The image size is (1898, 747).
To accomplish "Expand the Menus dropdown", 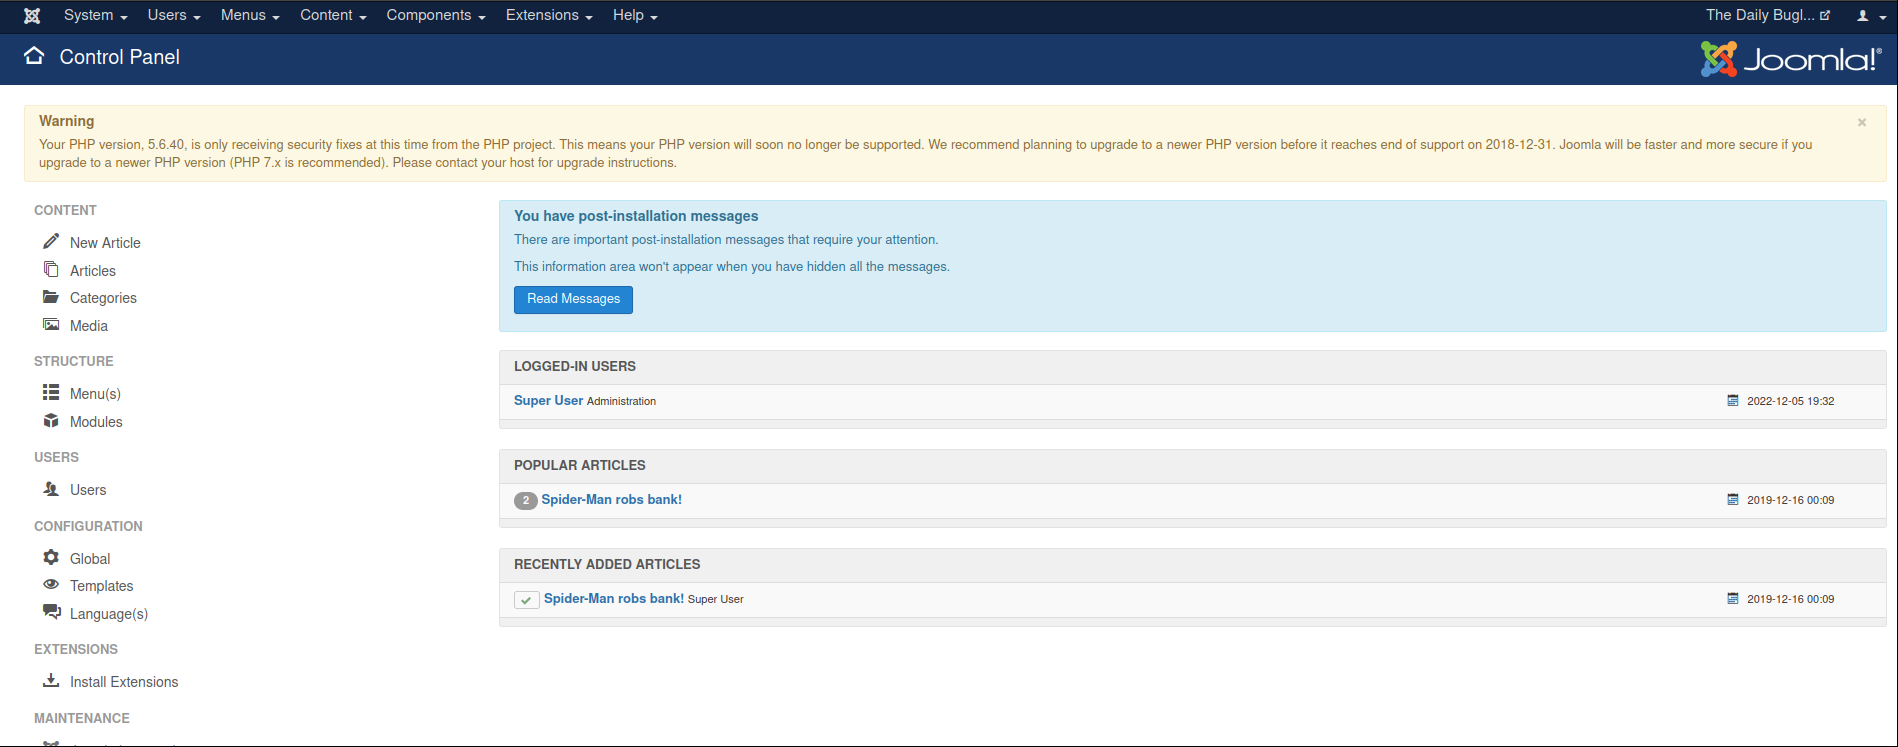I will click(x=250, y=15).
